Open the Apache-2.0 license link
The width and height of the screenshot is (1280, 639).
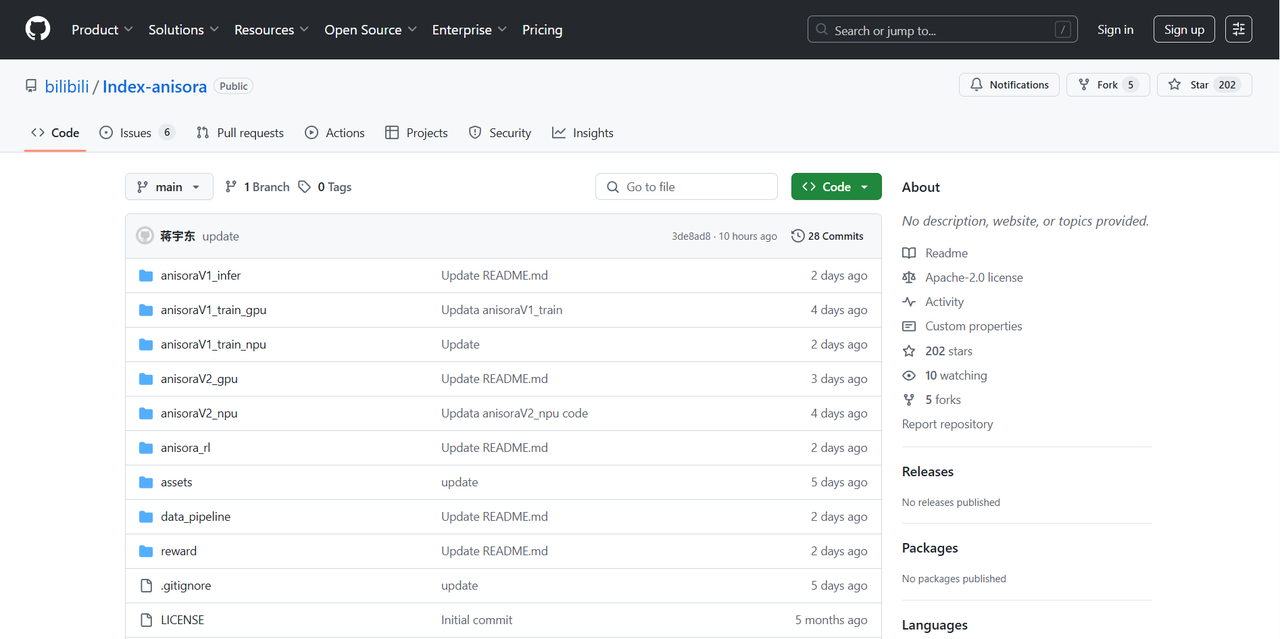[962, 278]
